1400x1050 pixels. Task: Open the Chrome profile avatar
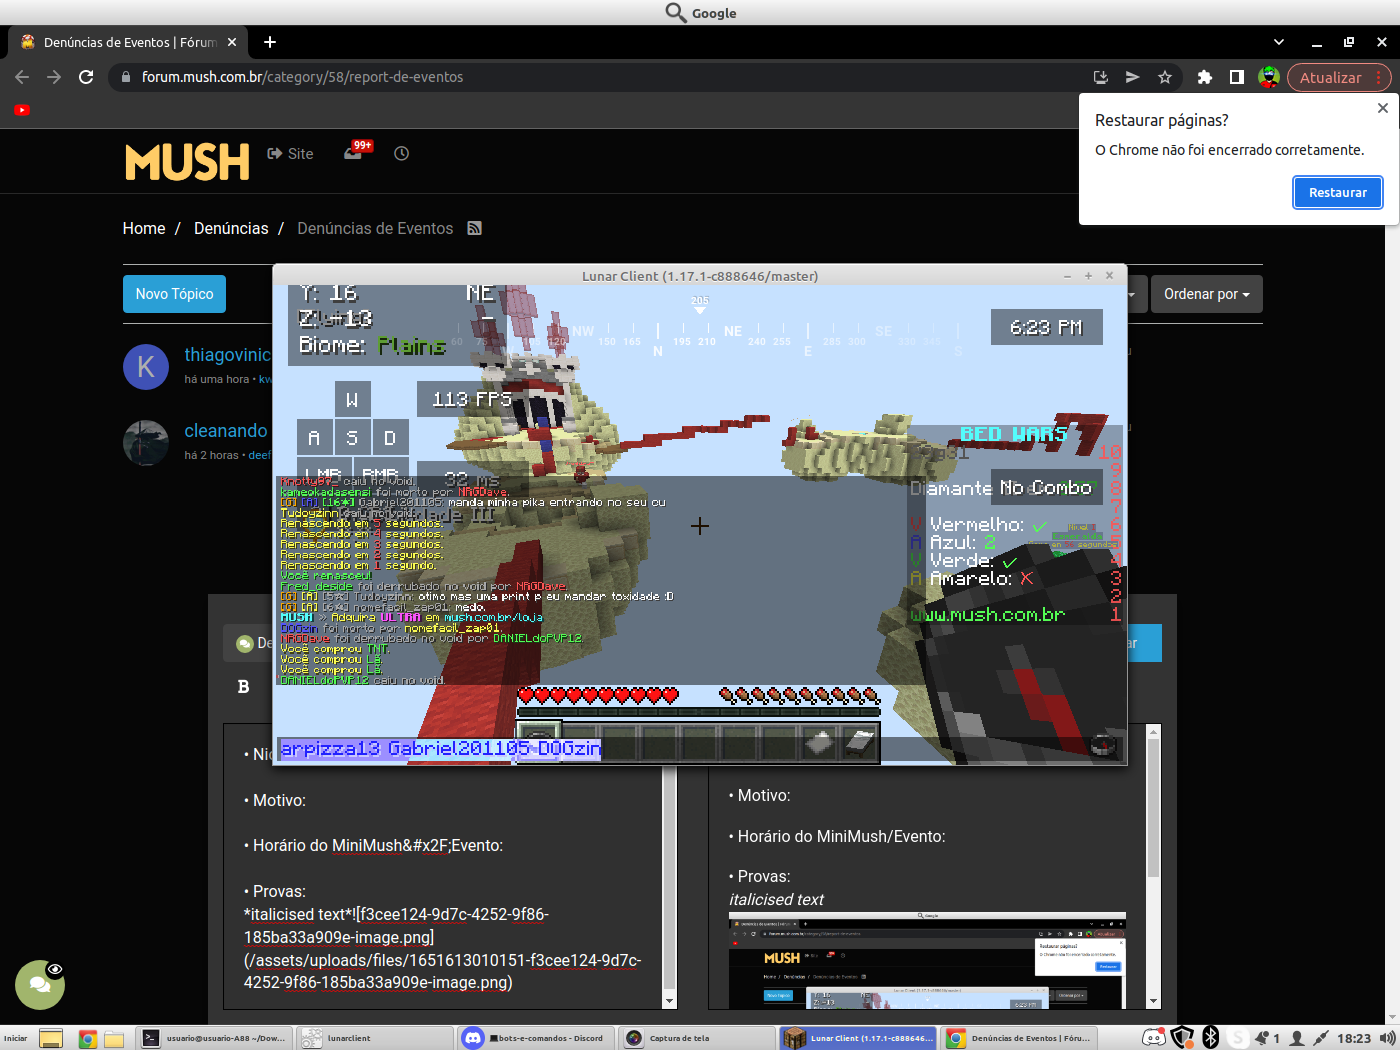click(x=1269, y=77)
